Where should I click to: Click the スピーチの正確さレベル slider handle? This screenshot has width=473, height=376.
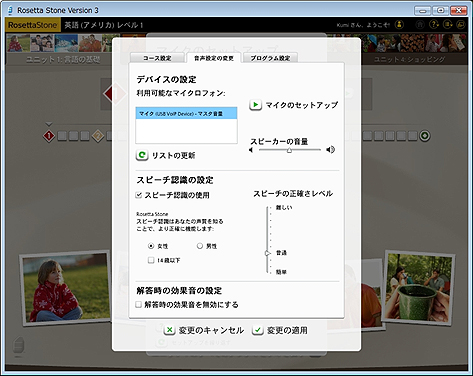point(267,253)
